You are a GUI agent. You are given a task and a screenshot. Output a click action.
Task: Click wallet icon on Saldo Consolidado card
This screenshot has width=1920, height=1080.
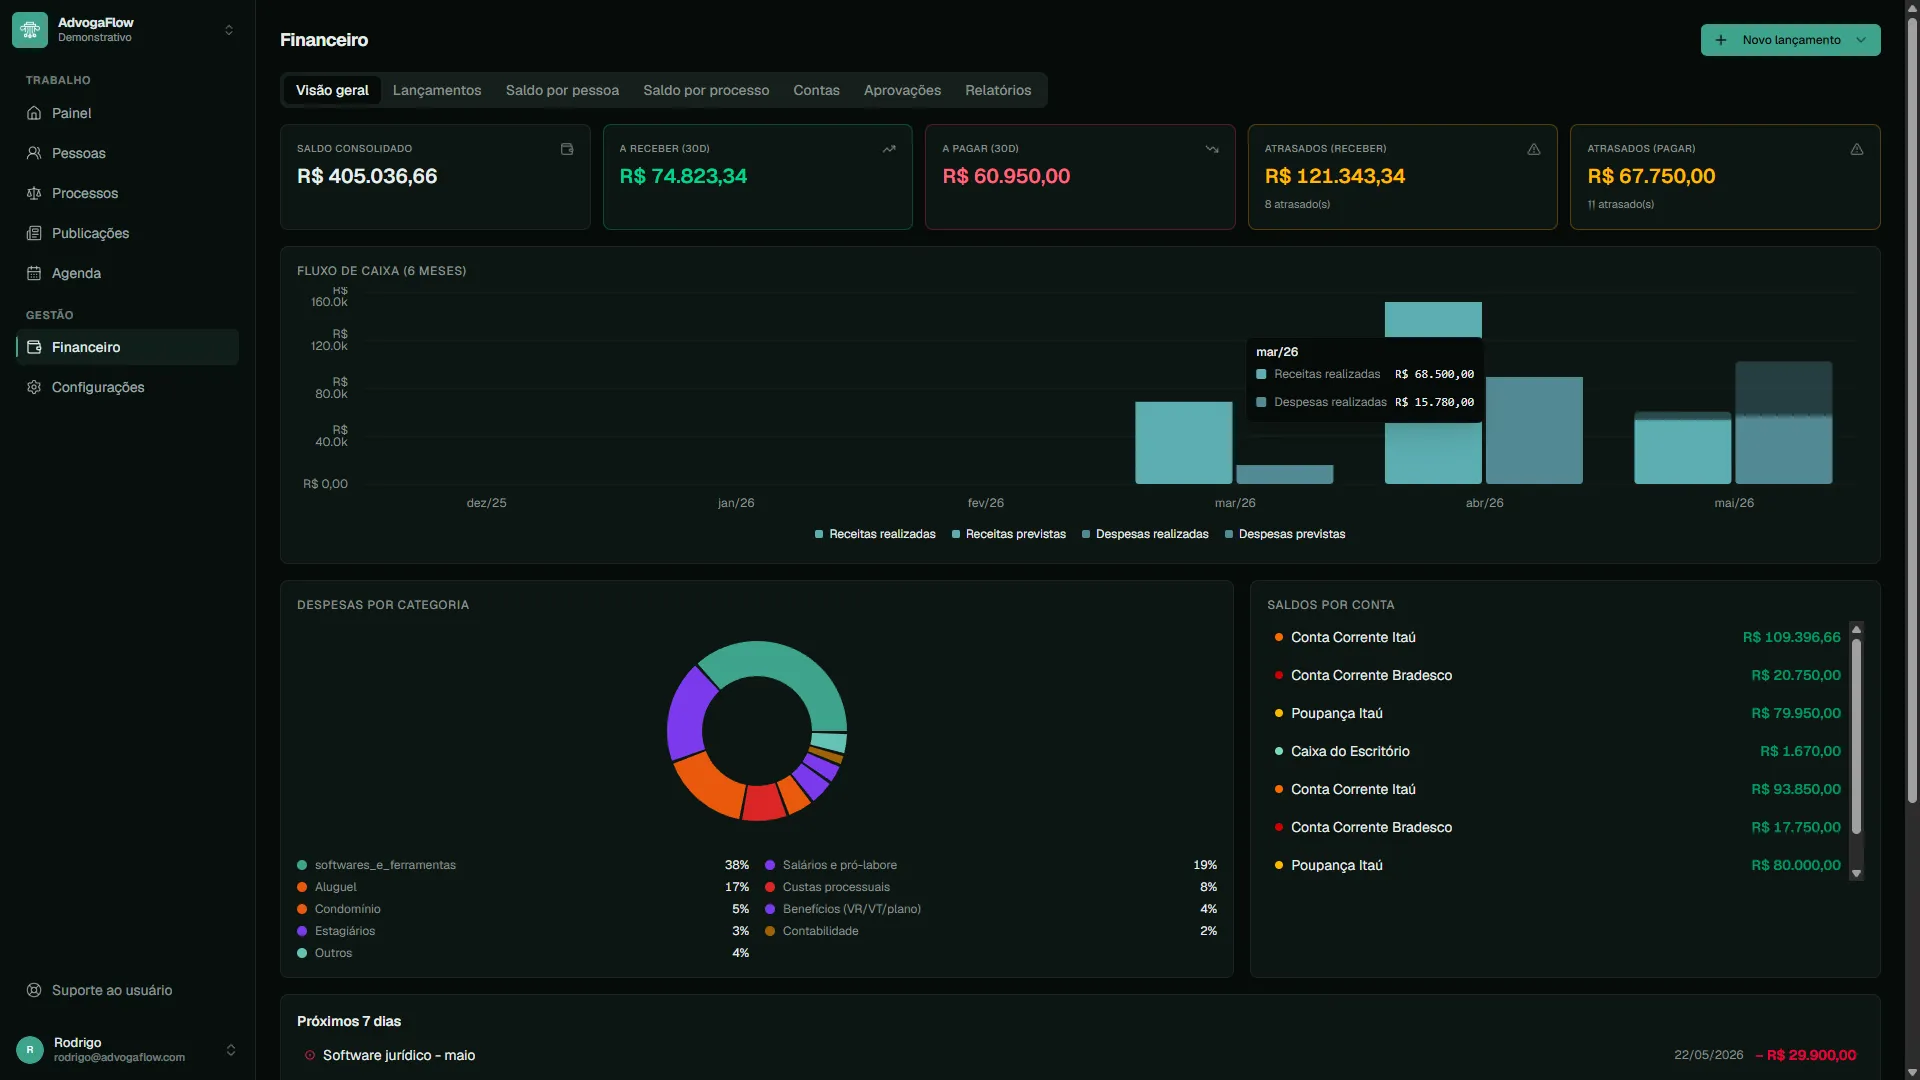[567, 149]
